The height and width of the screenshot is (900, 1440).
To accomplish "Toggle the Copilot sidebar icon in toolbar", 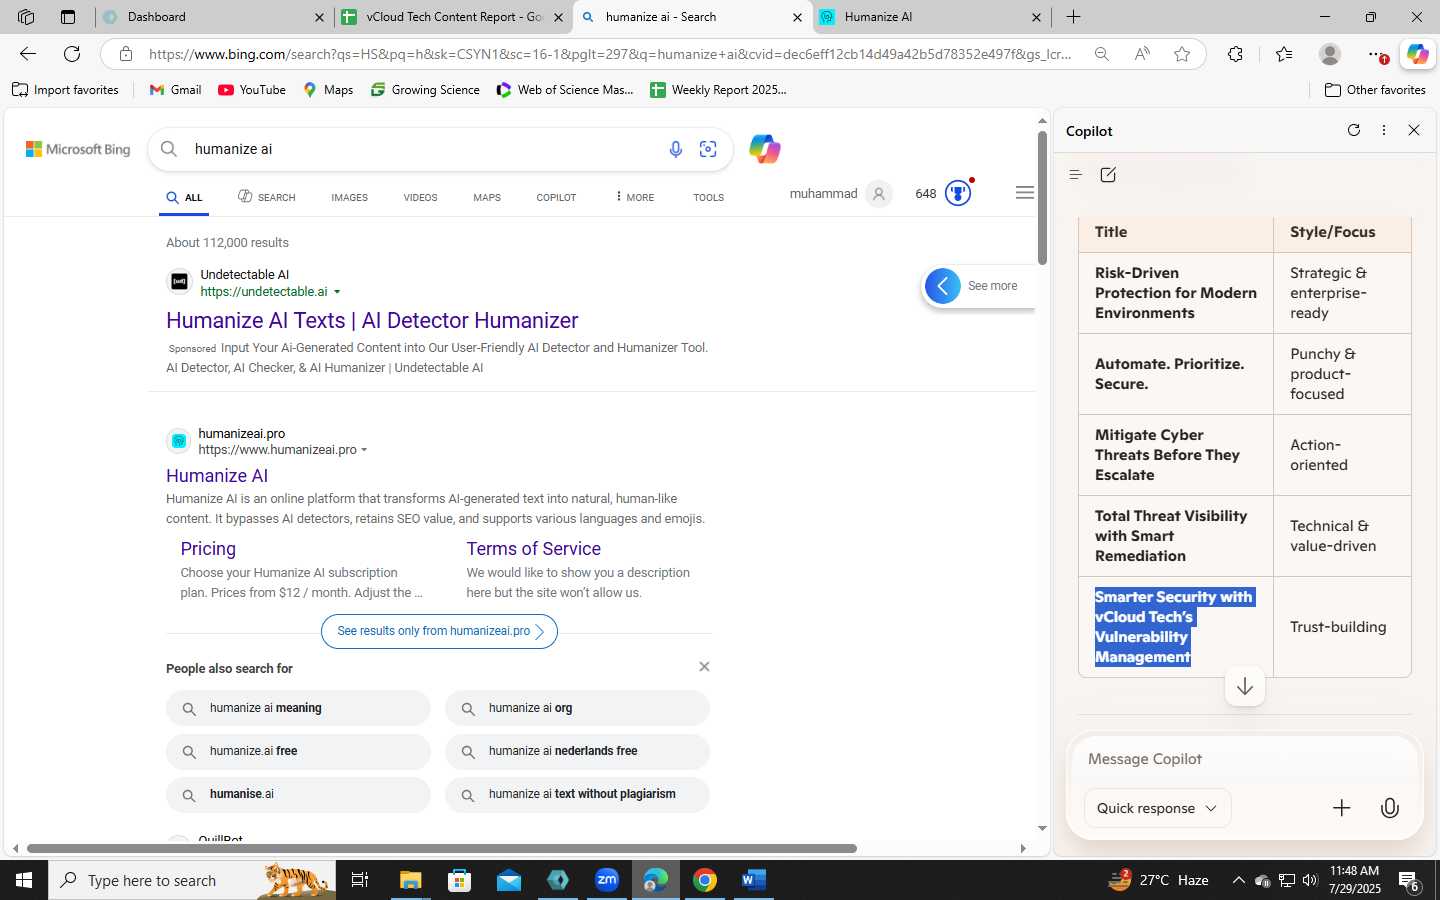I will pyautogui.click(x=1418, y=54).
